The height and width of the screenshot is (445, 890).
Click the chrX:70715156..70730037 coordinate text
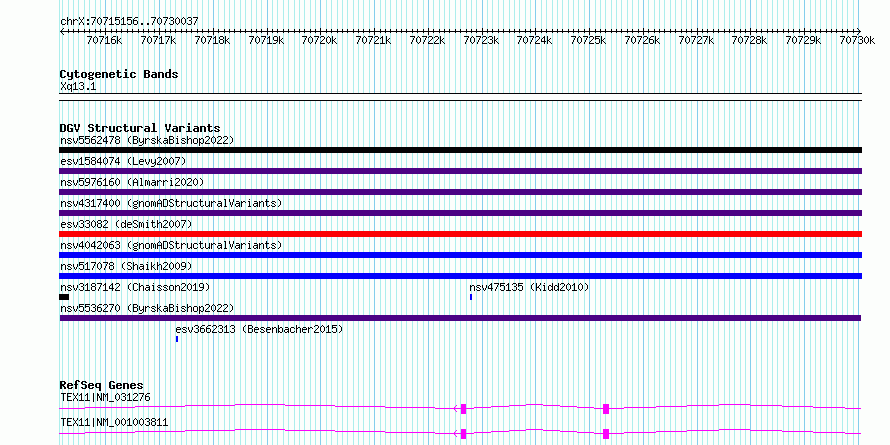(x=129, y=21)
